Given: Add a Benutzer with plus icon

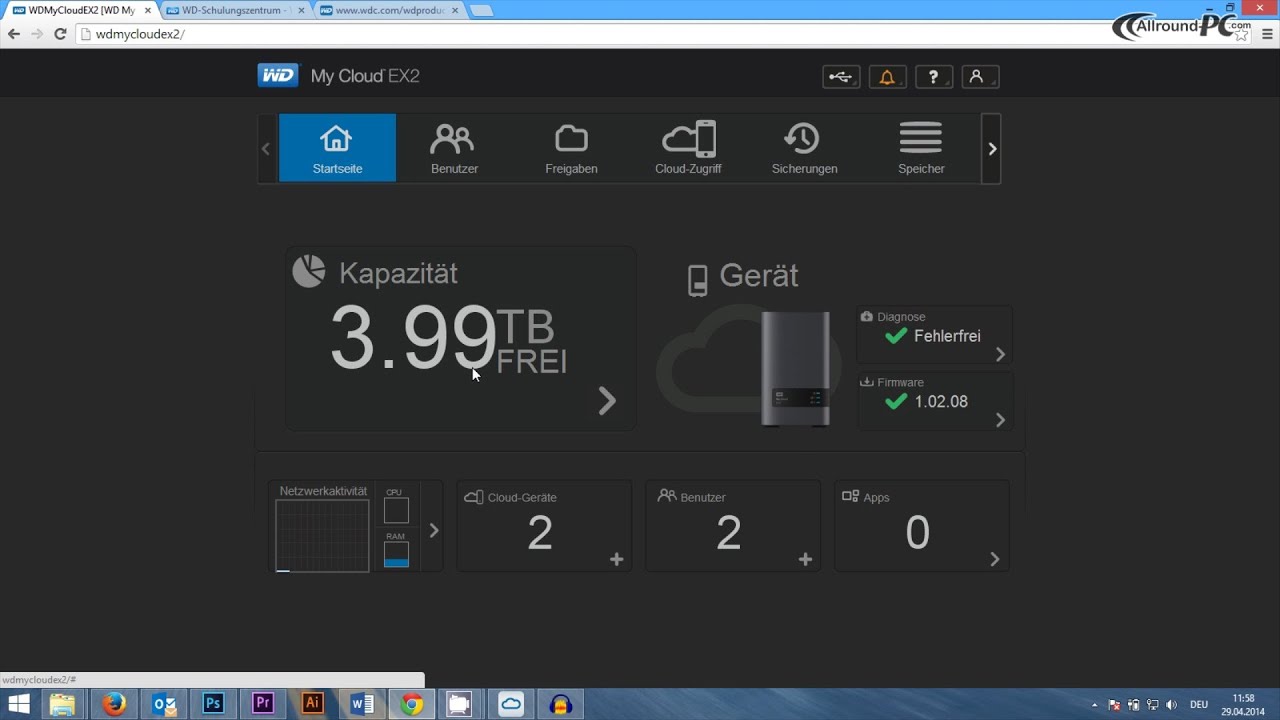Looking at the screenshot, I should [x=805, y=559].
